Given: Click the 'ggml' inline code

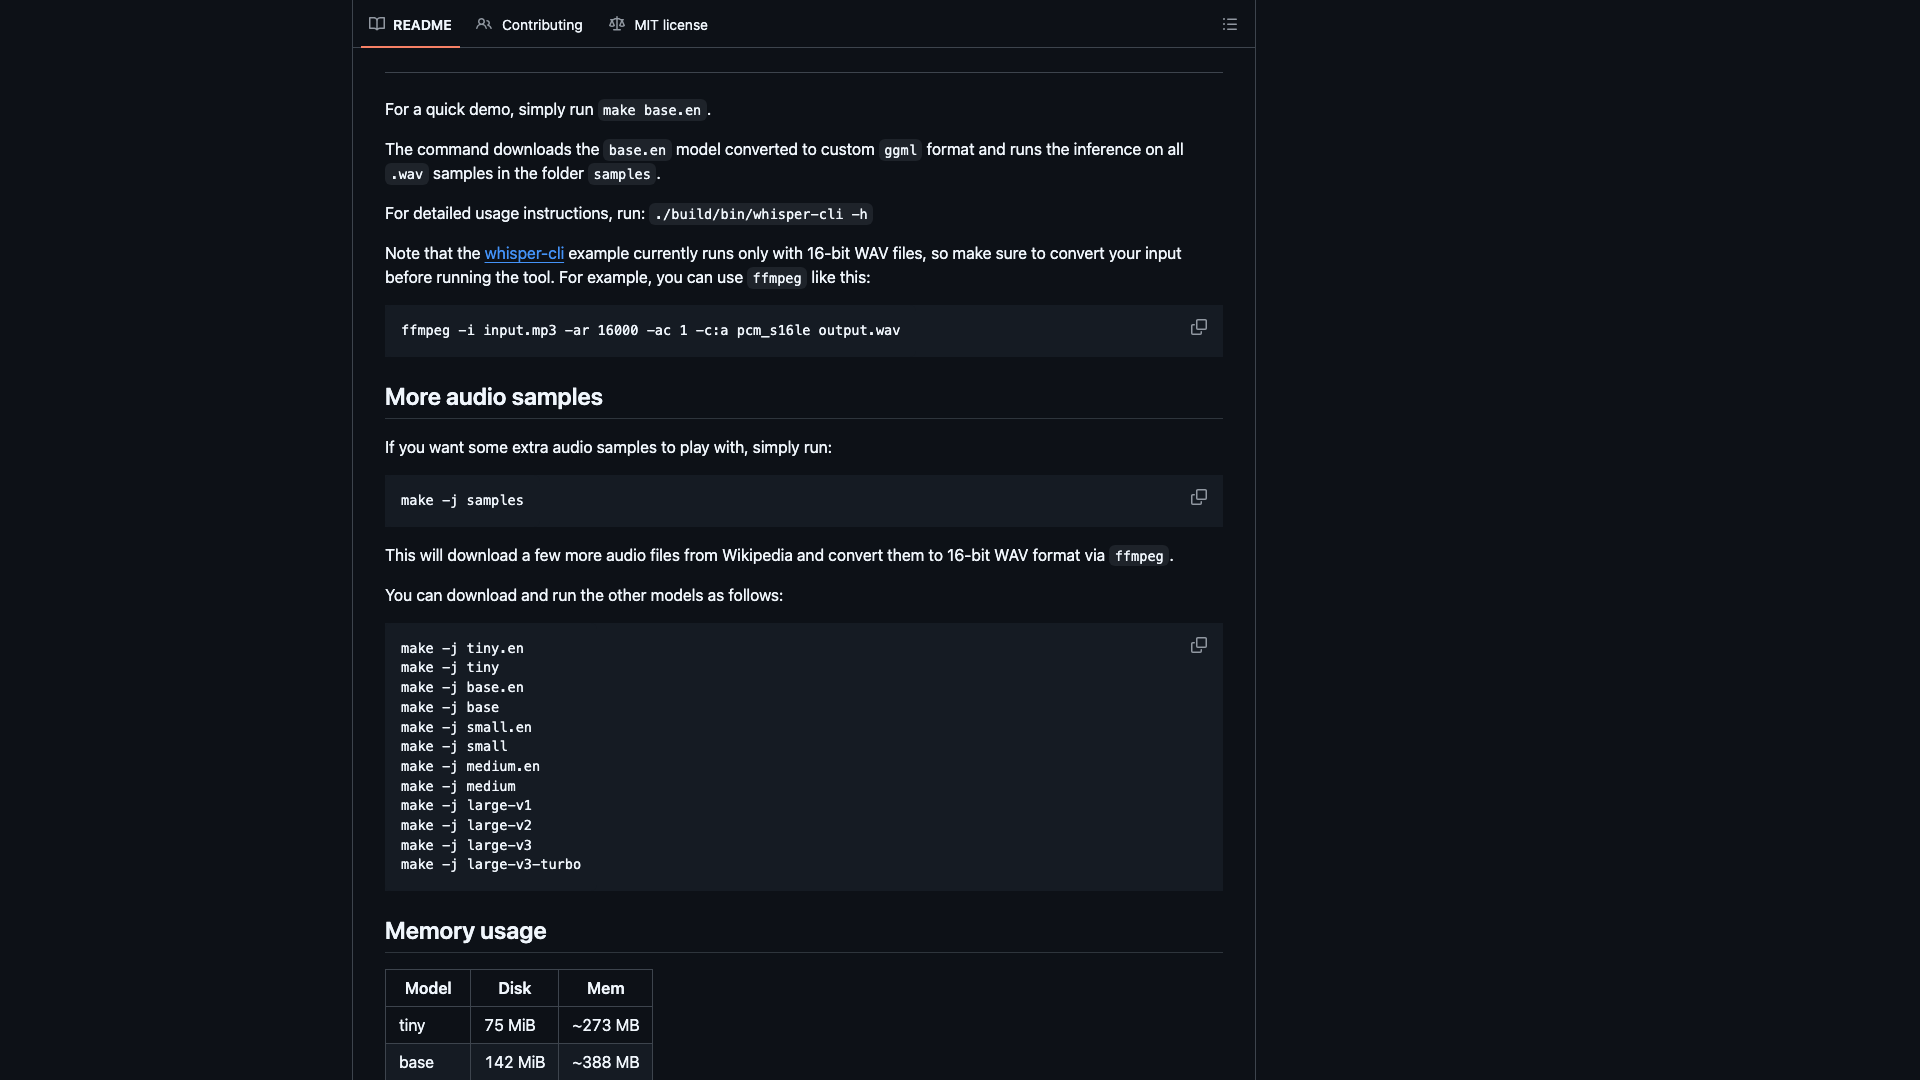Looking at the screenshot, I should [x=900, y=150].
